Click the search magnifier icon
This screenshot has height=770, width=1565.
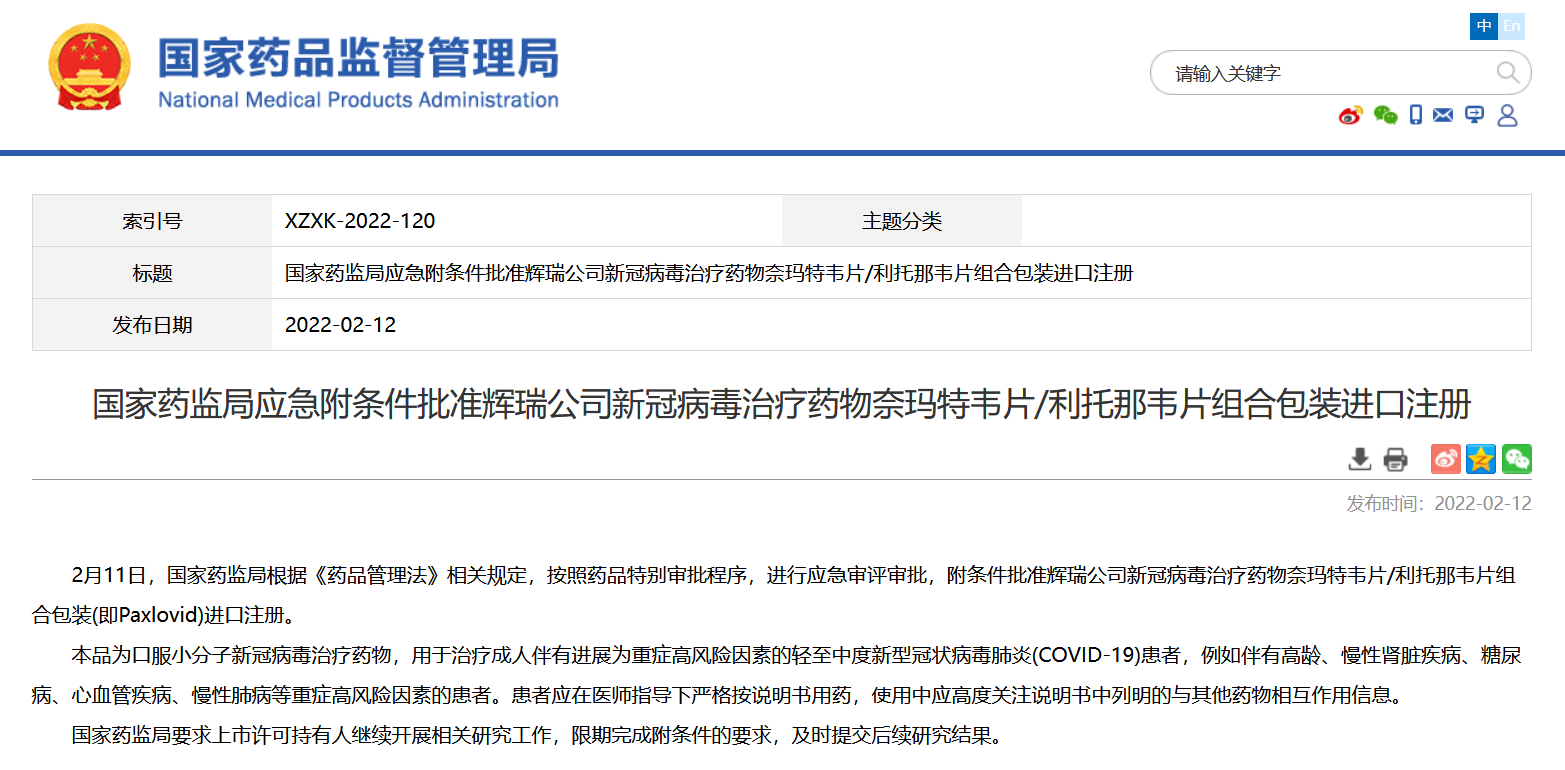click(1507, 72)
